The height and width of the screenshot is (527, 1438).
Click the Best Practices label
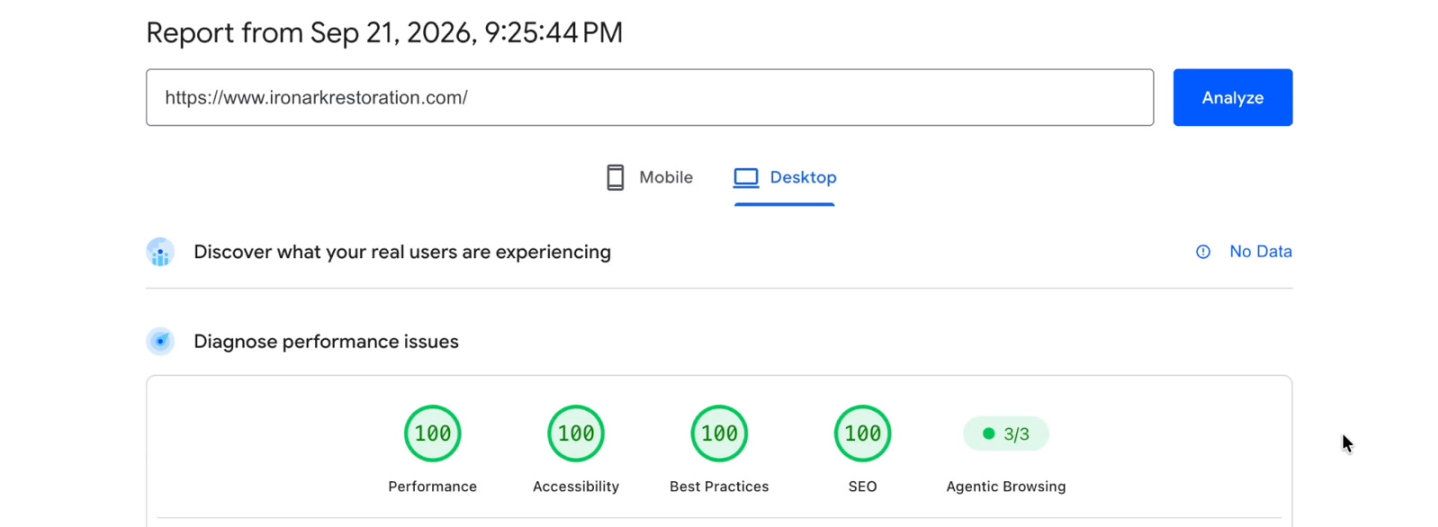click(x=719, y=487)
